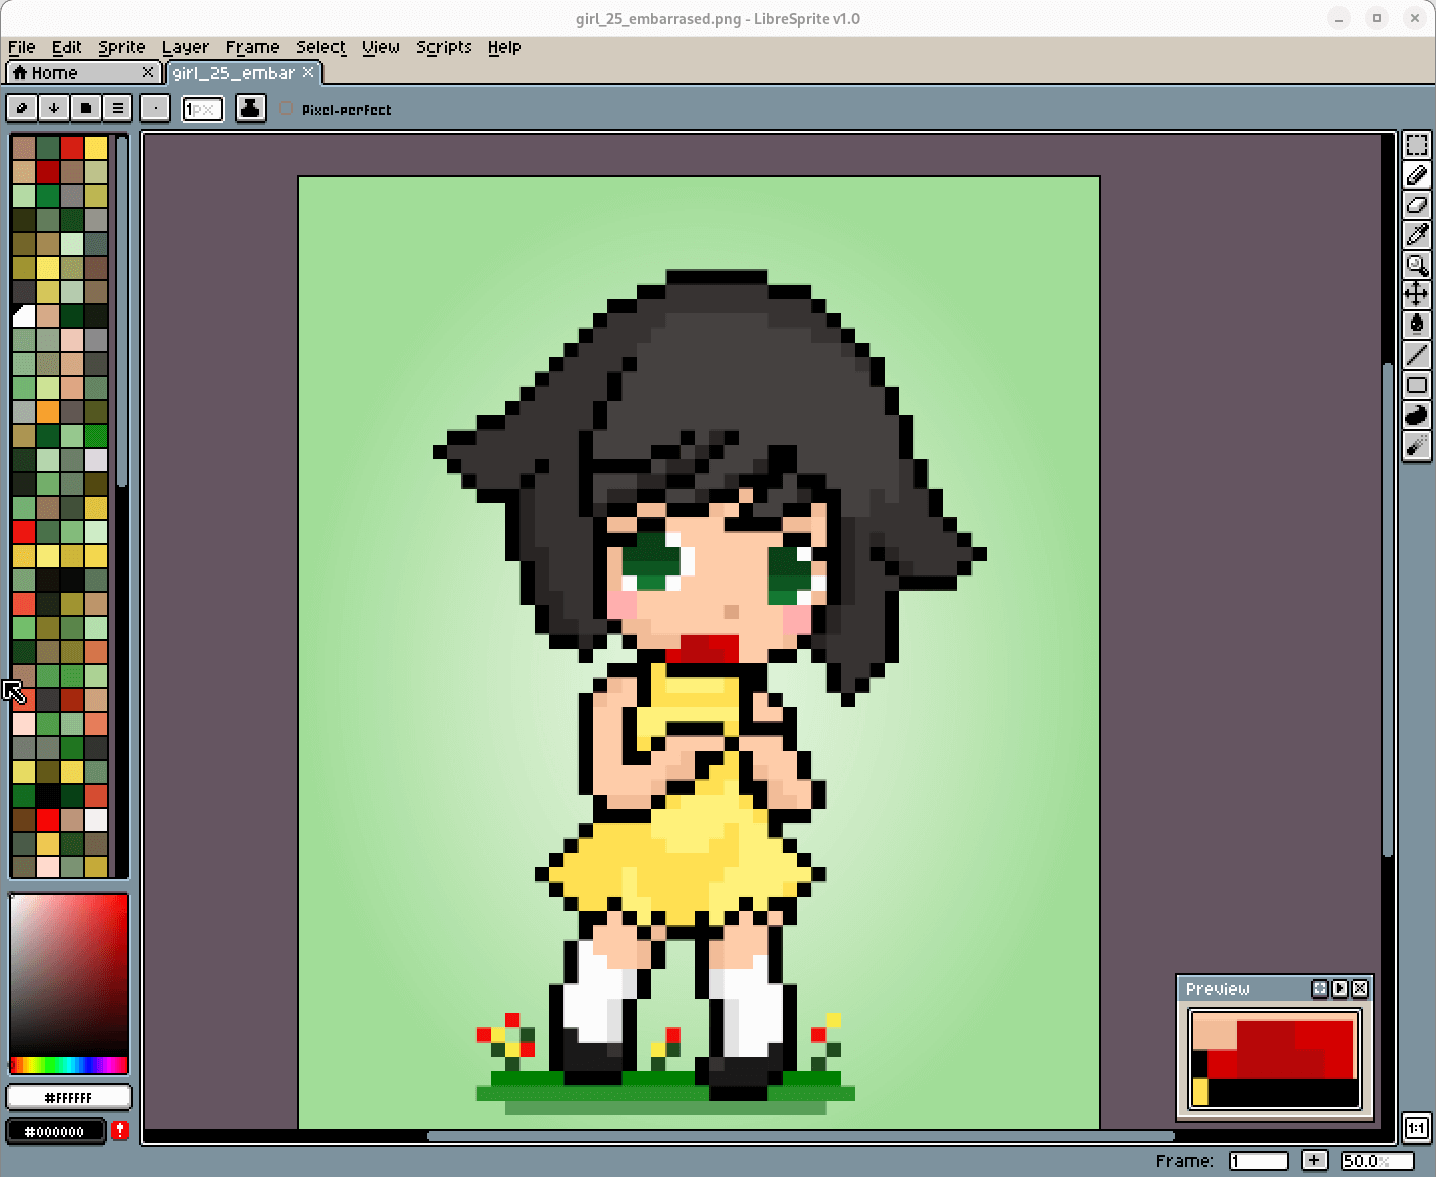This screenshot has width=1436, height=1177.
Task: Select the Paint Bucket tool
Action: click(x=1416, y=324)
